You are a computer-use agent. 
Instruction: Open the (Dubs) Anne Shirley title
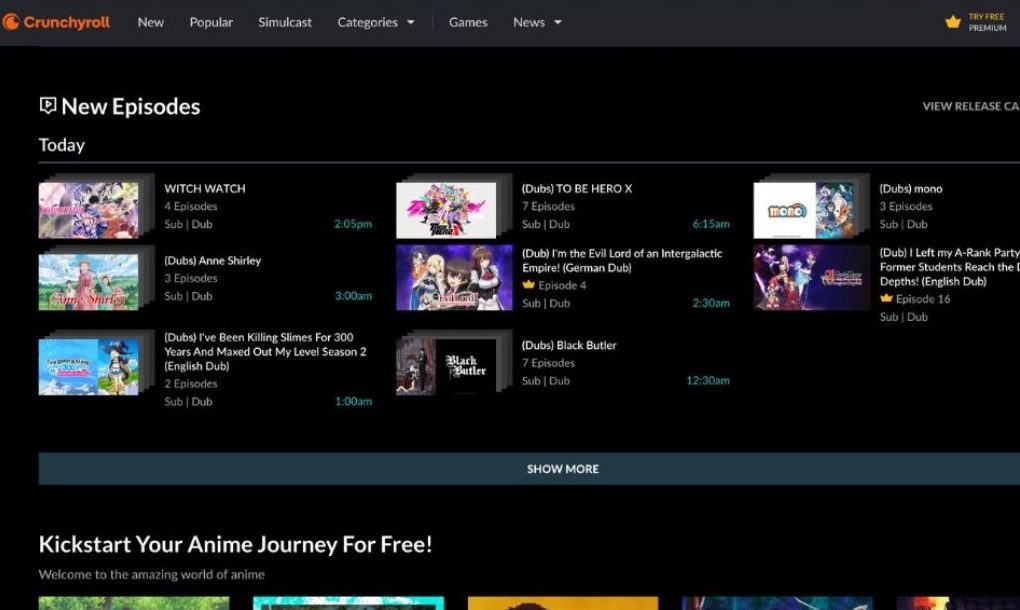[213, 260]
